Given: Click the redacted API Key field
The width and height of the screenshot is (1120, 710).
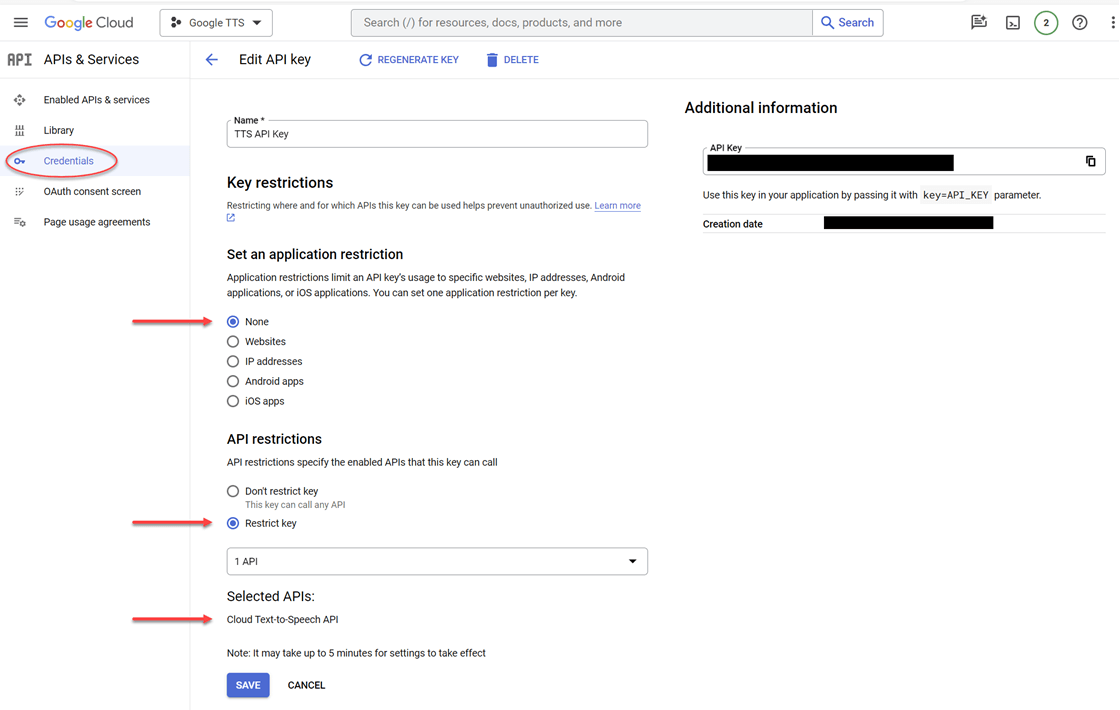Looking at the screenshot, I should [904, 161].
